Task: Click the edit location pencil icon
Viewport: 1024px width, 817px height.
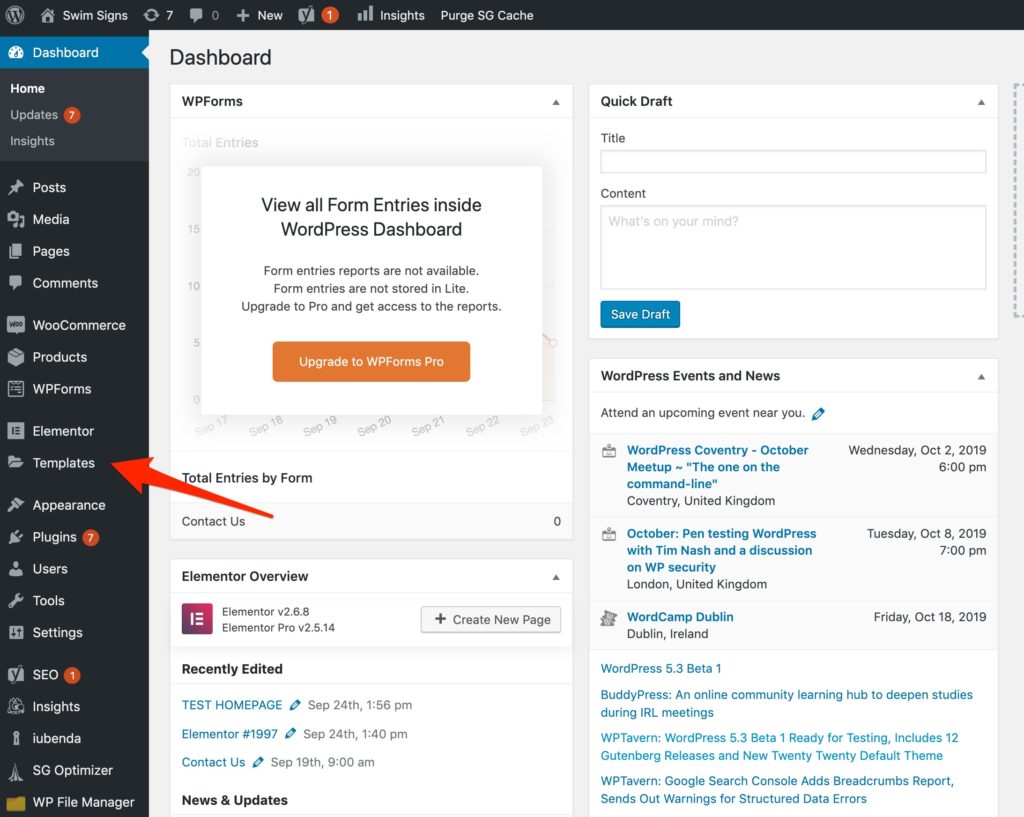Action: pos(819,413)
